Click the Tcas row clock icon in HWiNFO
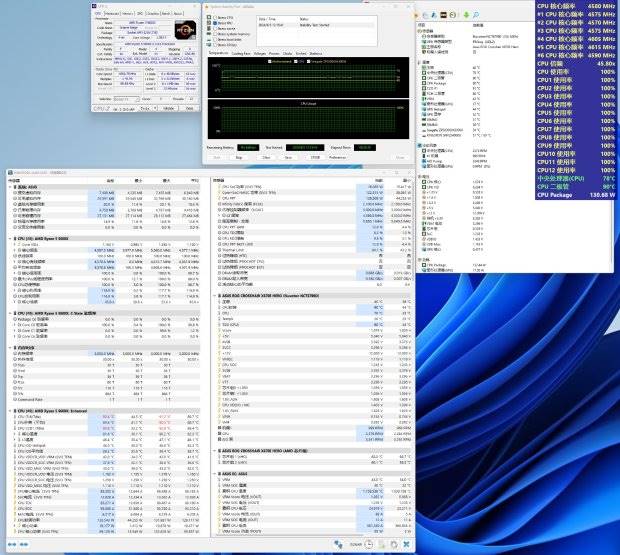The height and width of the screenshot is (555, 620). [x=15, y=365]
